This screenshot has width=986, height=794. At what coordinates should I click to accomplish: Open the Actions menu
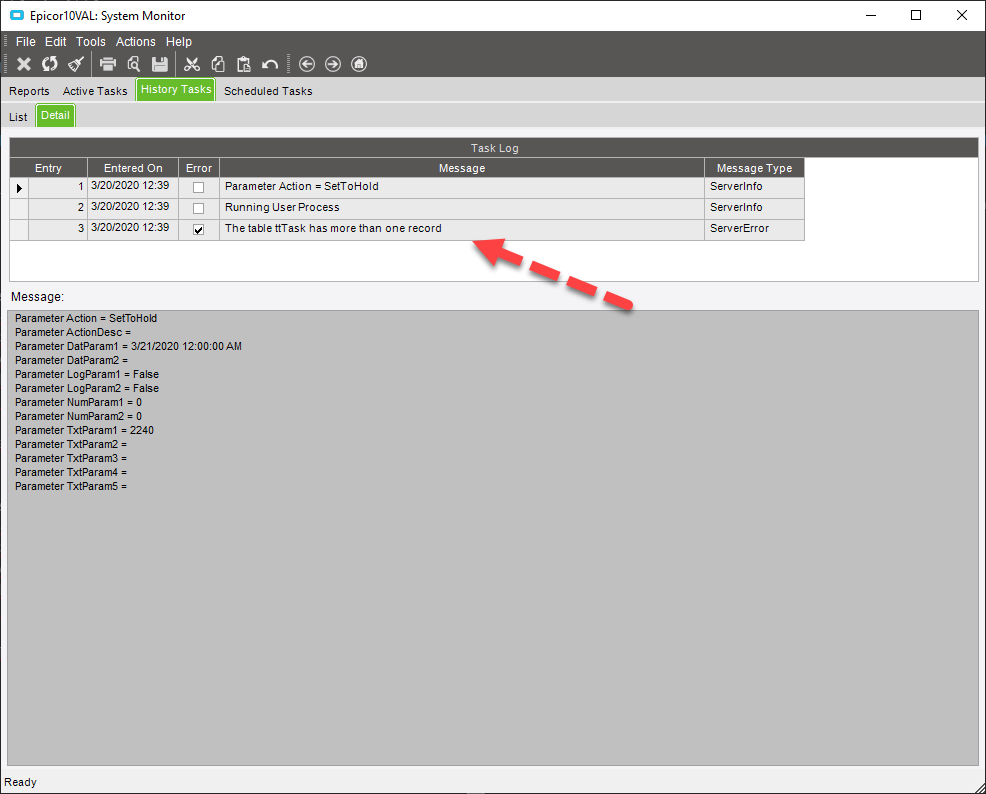pos(135,41)
